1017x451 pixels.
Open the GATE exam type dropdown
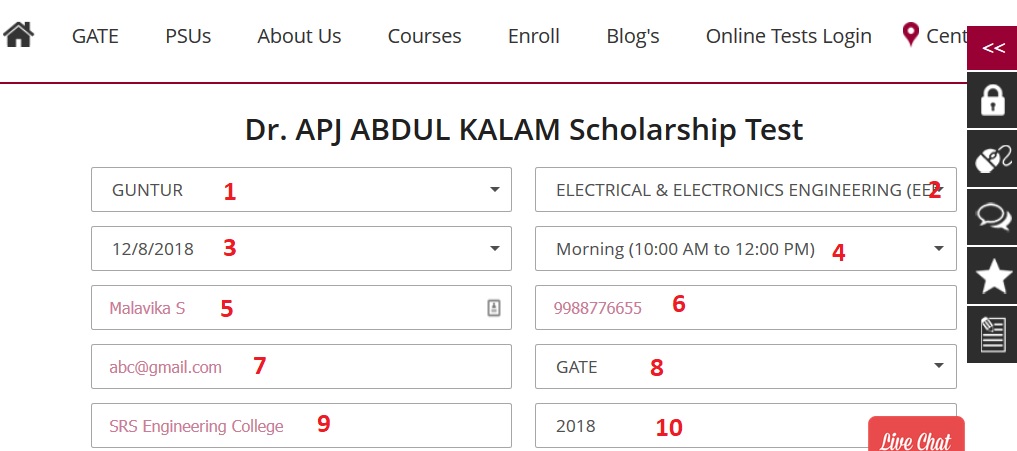[x=745, y=367]
